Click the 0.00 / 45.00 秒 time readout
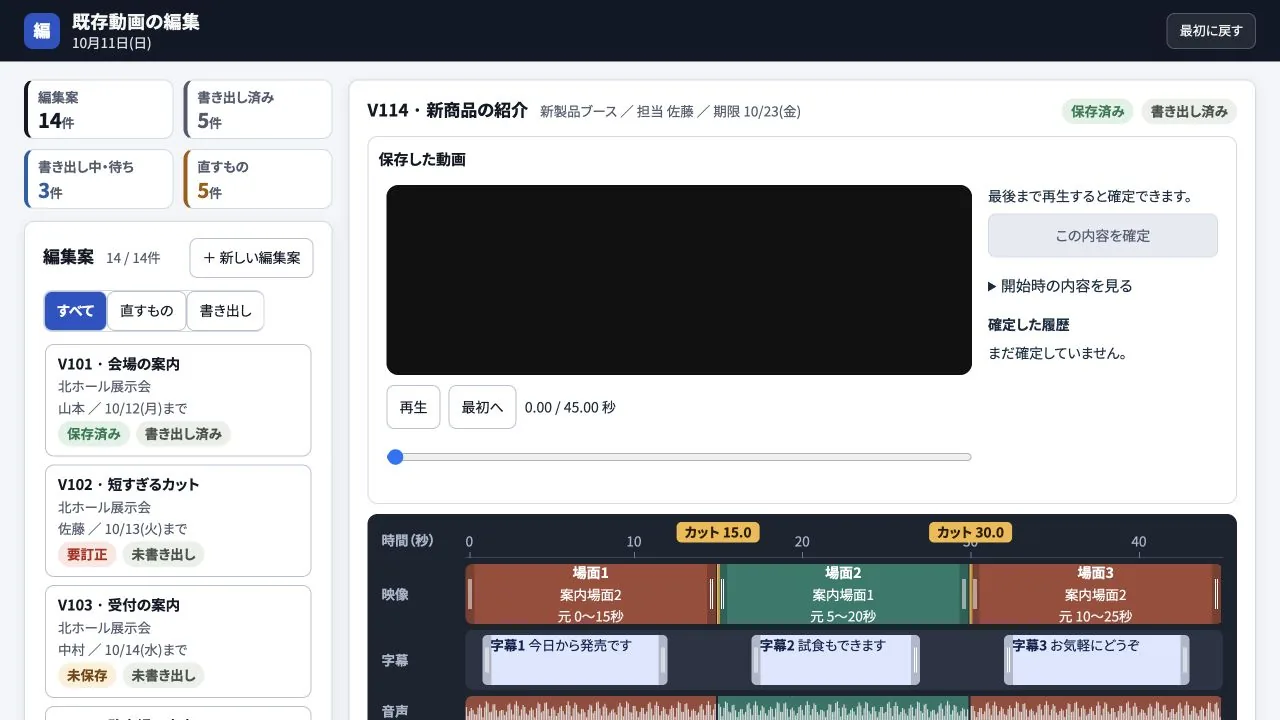This screenshot has width=1280, height=720. point(570,407)
